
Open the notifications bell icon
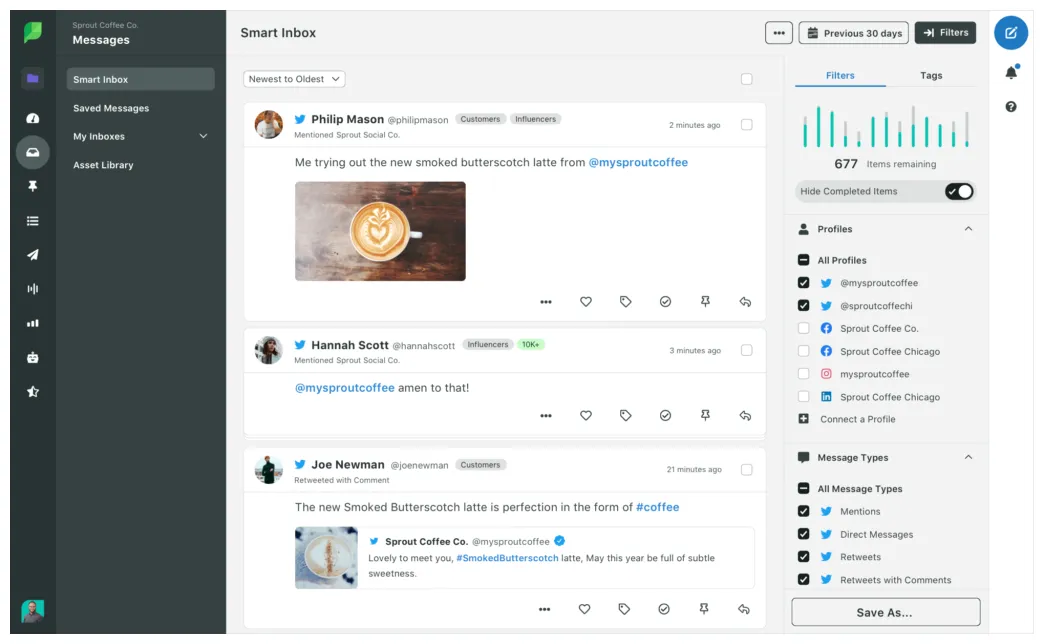click(1010, 74)
